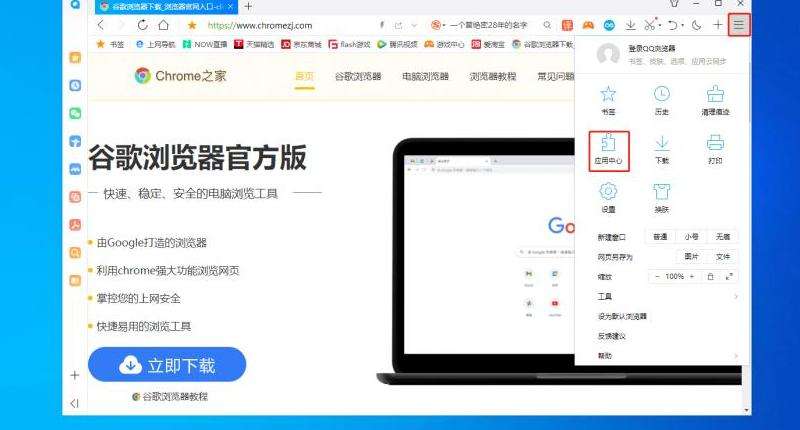Click the clear browsing traces broom icon
The height and width of the screenshot is (430, 800).
[715, 94]
